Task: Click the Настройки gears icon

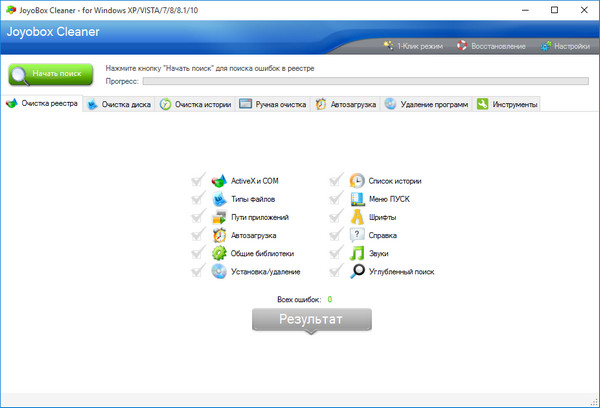Action: click(x=546, y=46)
